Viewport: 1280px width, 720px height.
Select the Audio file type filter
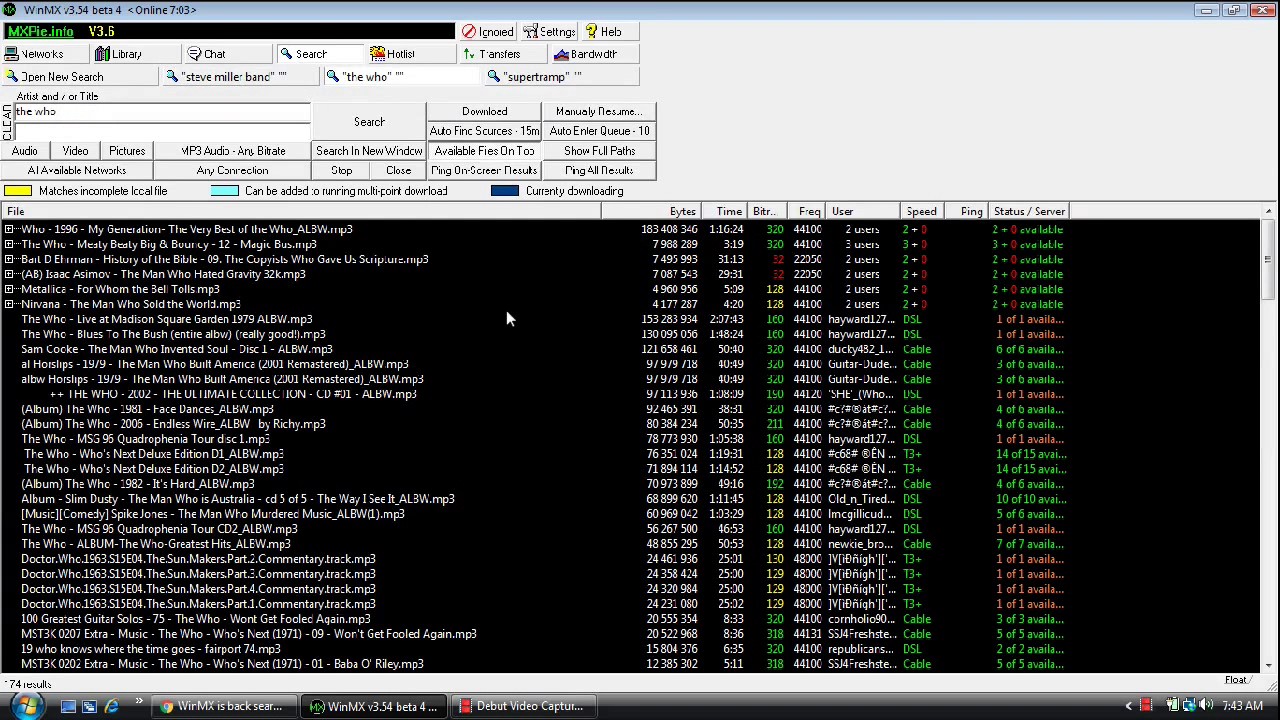pyautogui.click(x=25, y=151)
